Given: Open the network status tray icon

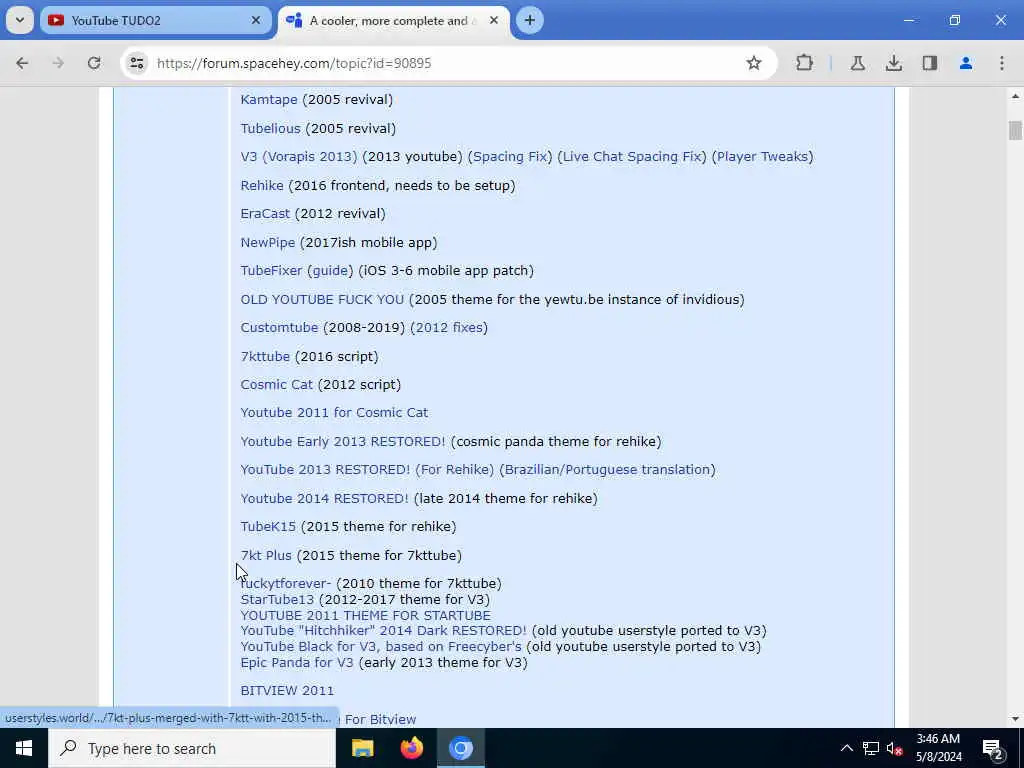Looking at the screenshot, I should [x=871, y=748].
